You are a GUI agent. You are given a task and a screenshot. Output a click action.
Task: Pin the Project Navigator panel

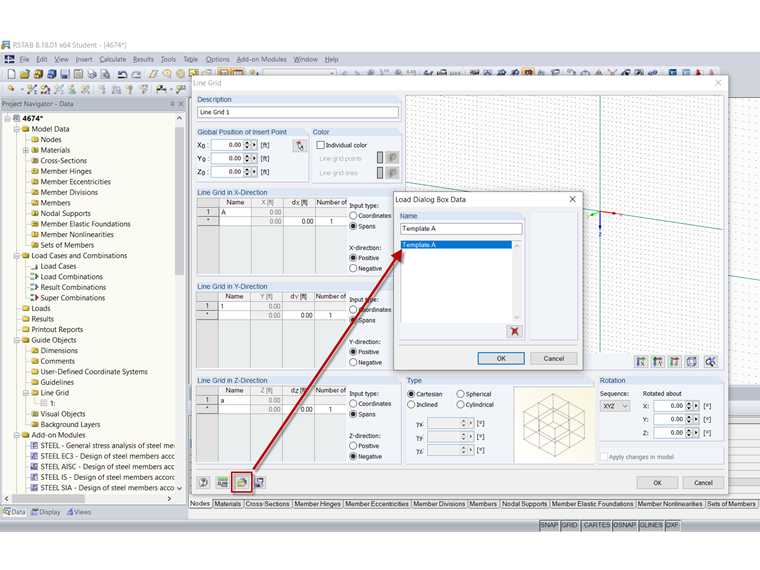[x=172, y=104]
